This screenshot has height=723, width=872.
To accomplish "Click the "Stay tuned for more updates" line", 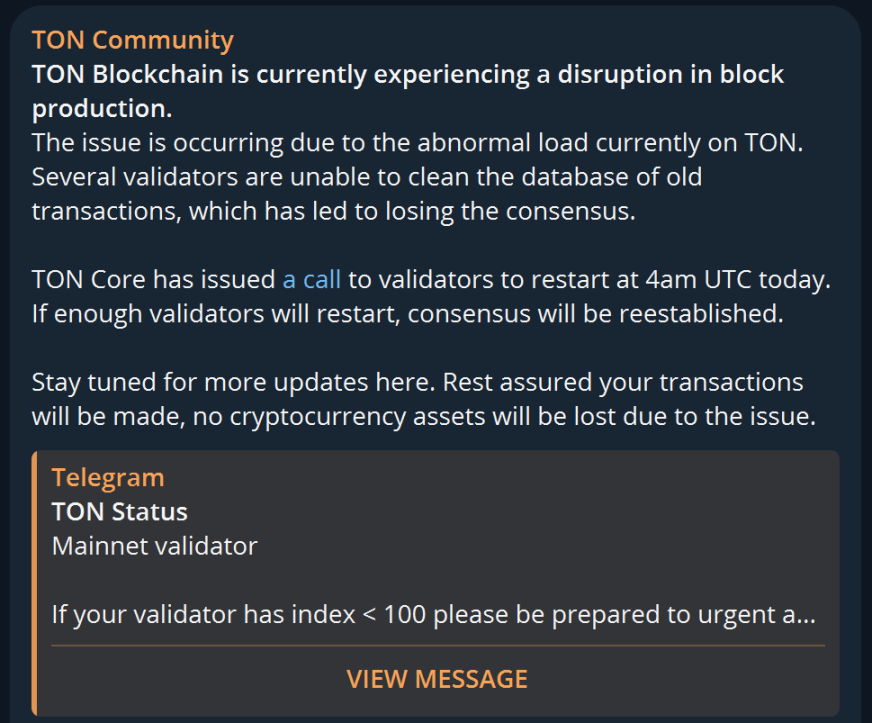I will click(x=234, y=382).
